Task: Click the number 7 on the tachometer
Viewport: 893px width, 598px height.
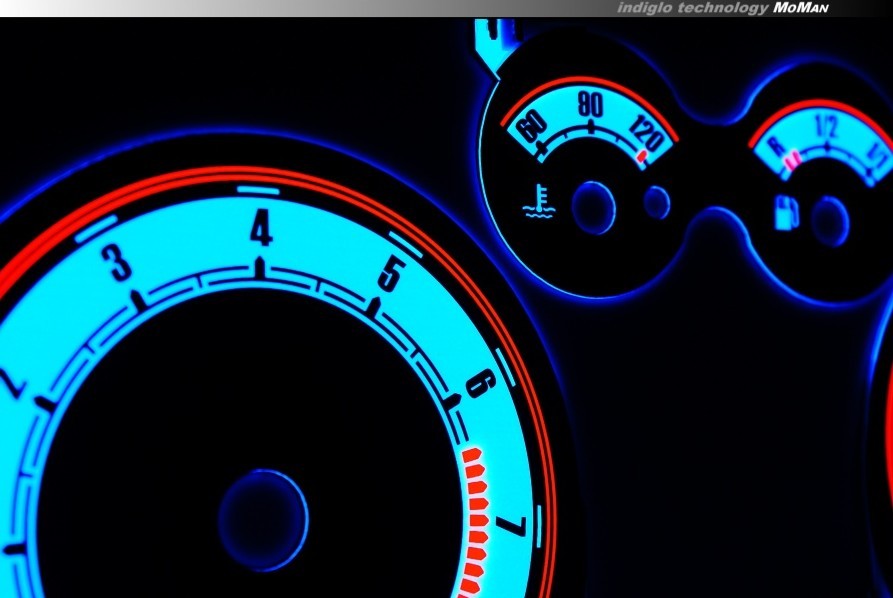Action: (511, 526)
